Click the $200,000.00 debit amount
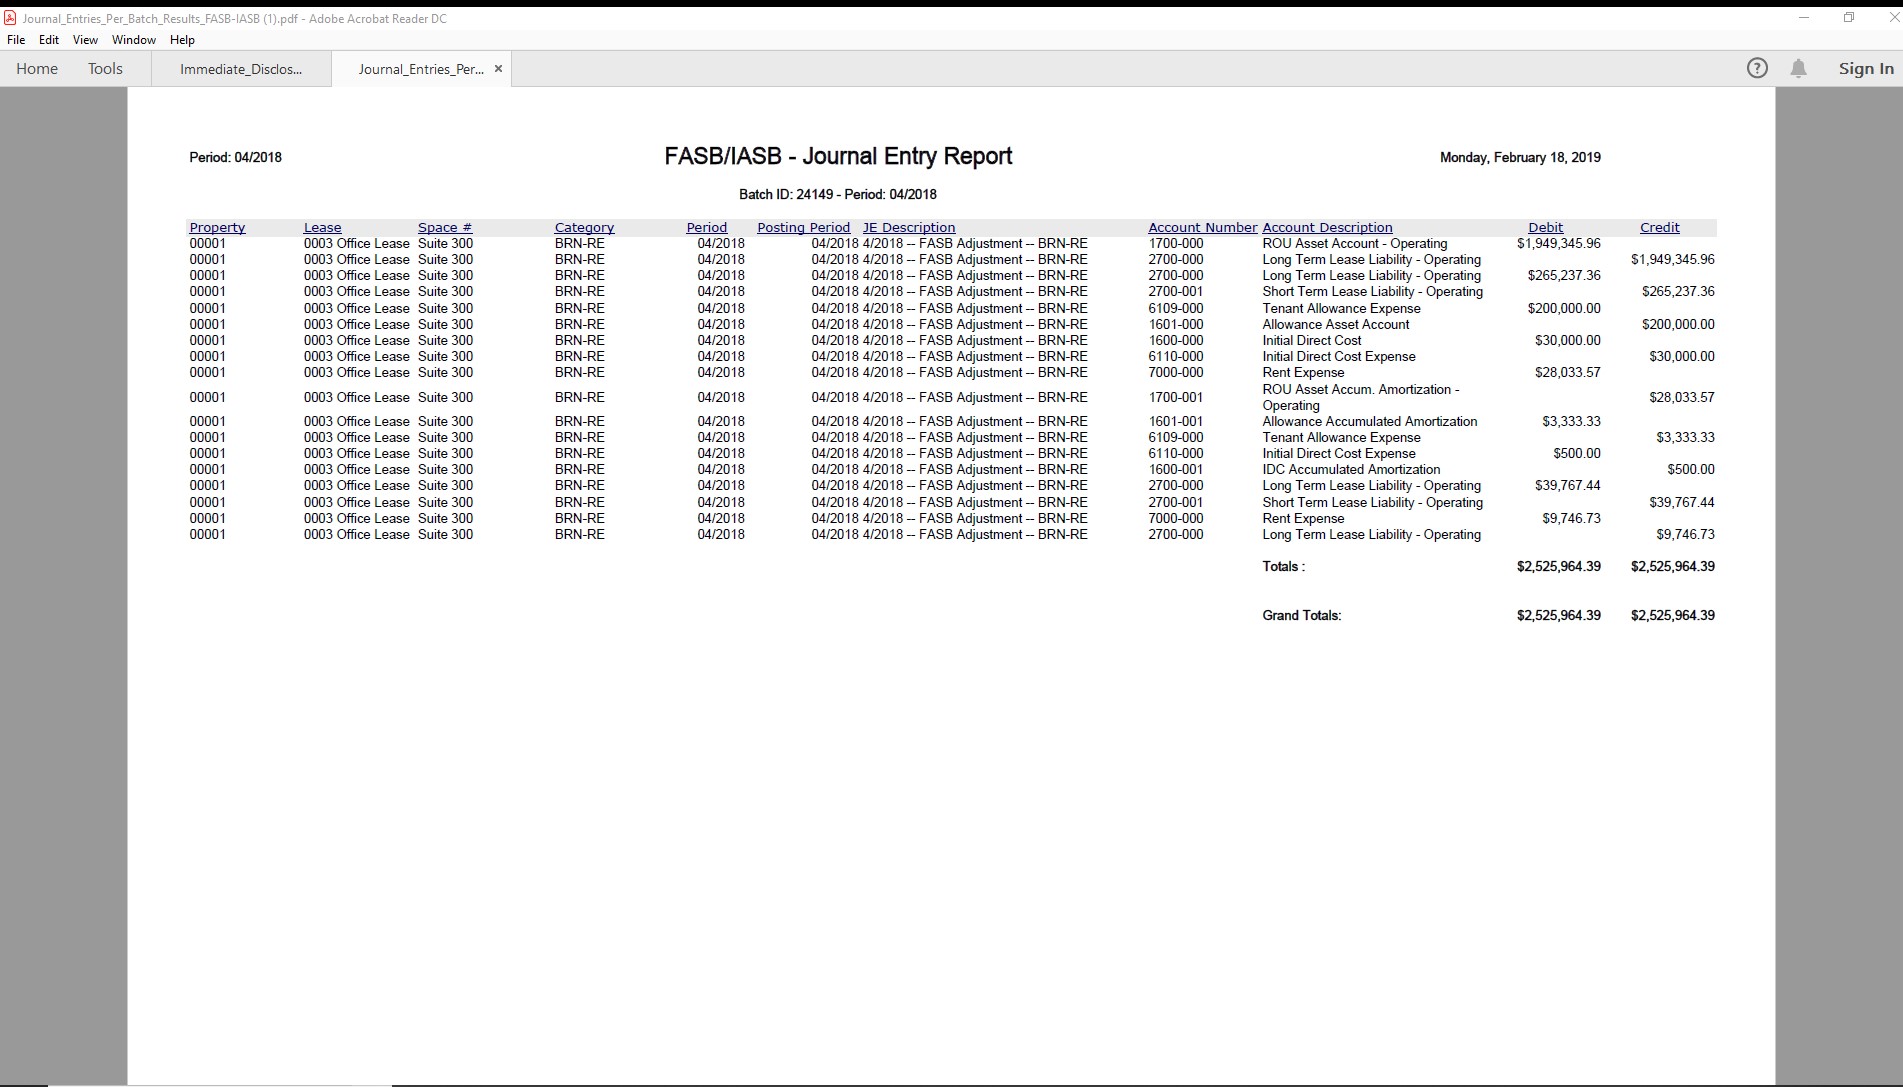This screenshot has height=1087, width=1903. point(1564,309)
